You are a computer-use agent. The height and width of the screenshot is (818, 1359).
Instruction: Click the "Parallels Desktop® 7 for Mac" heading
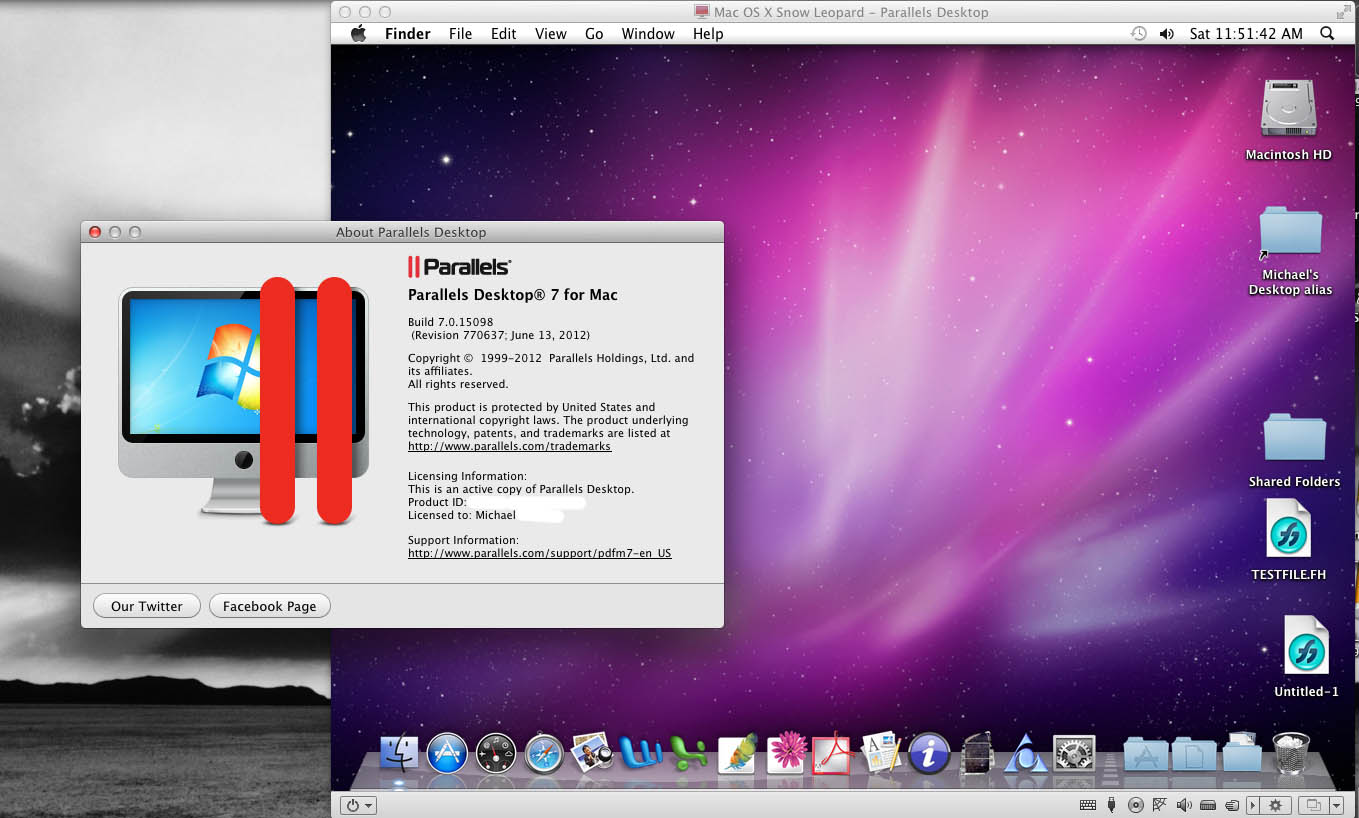pos(513,295)
